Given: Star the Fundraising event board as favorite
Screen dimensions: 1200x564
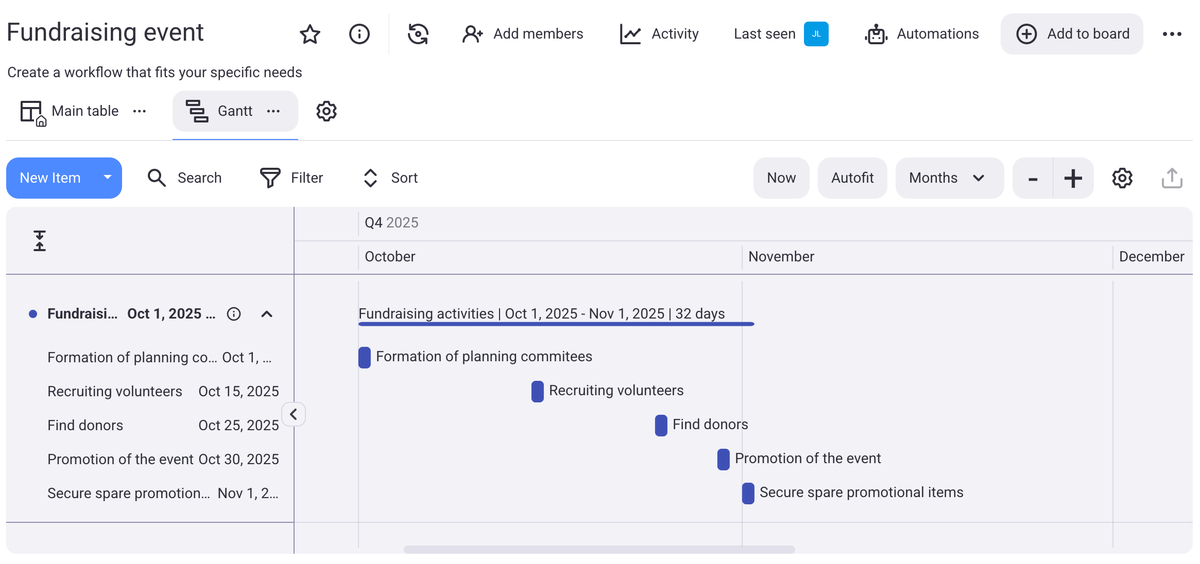Looking at the screenshot, I should click(310, 34).
